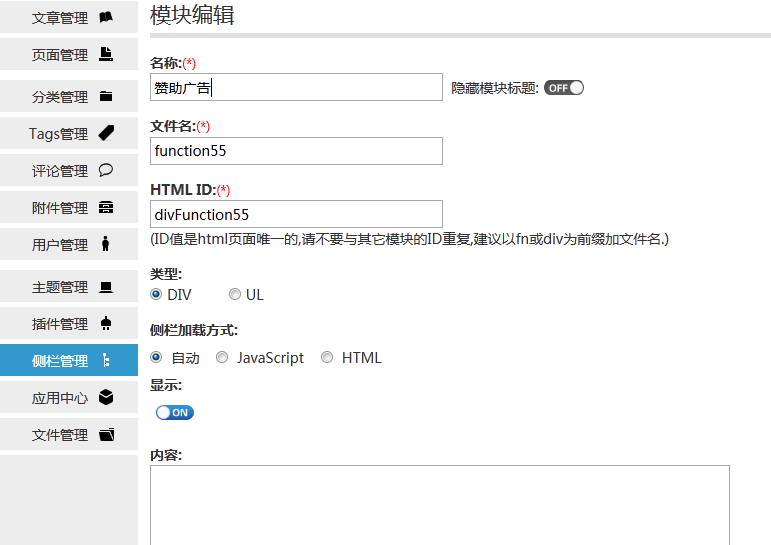Select the DIV type radio button
771x545 pixels.
pyautogui.click(x=156, y=294)
